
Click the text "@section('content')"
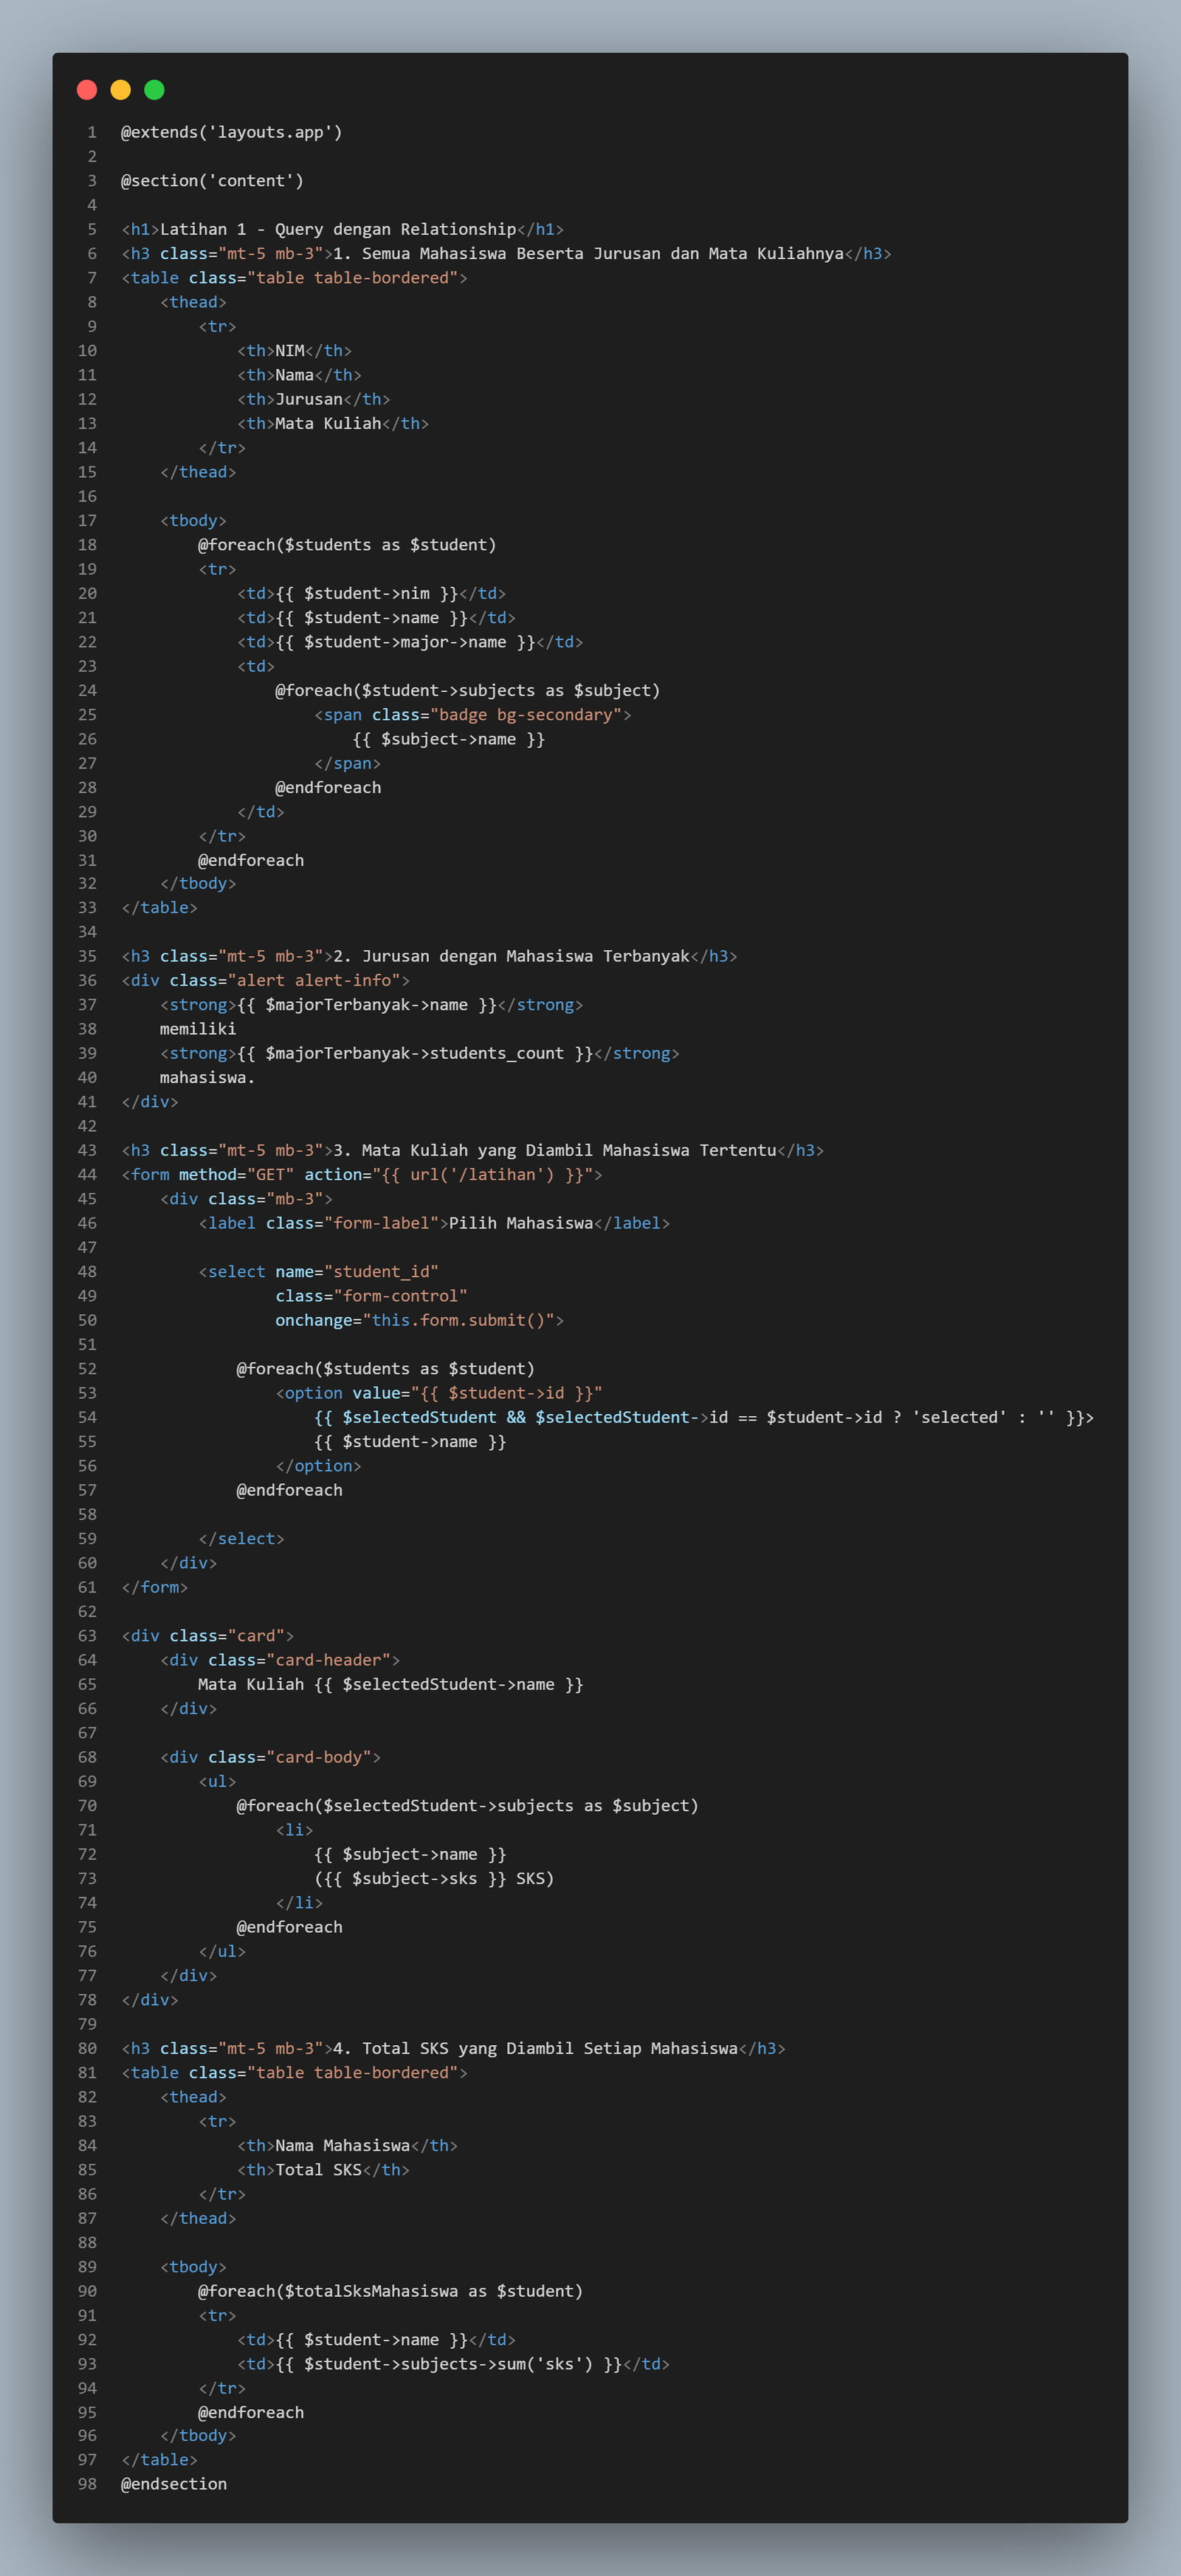(x=212, y=181)
